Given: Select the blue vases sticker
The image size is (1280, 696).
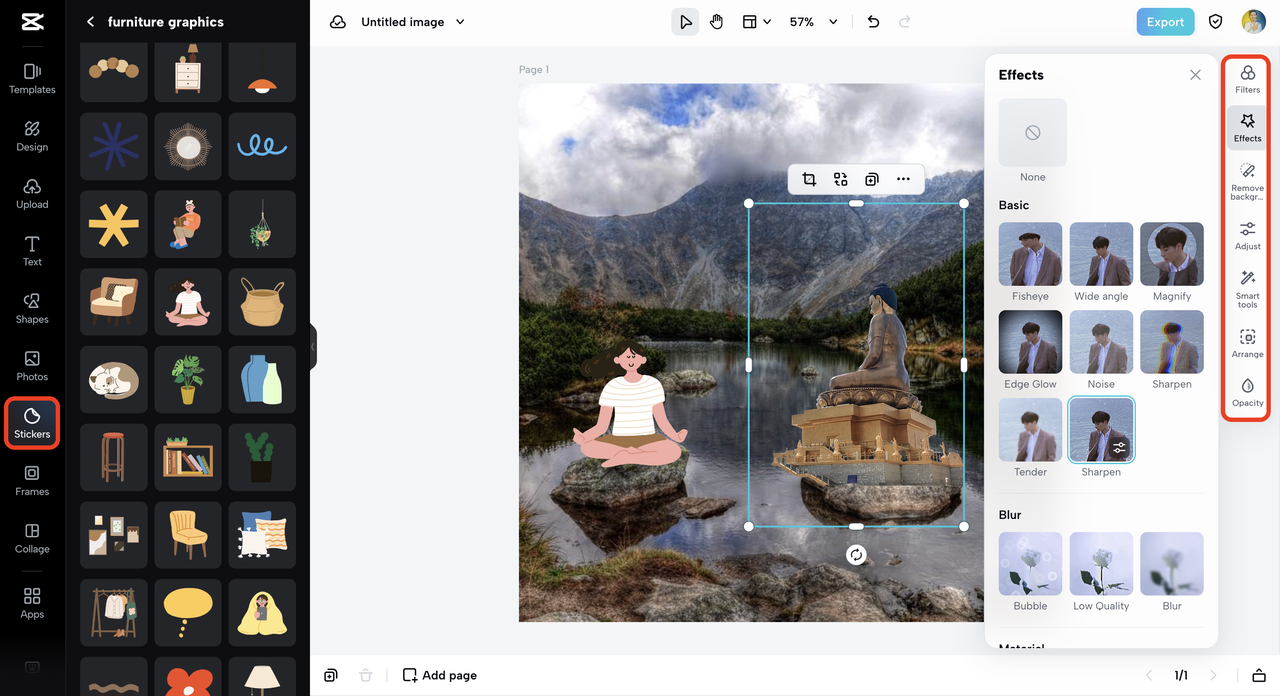Looking at the screenshot, I should [x=262, y=380].
